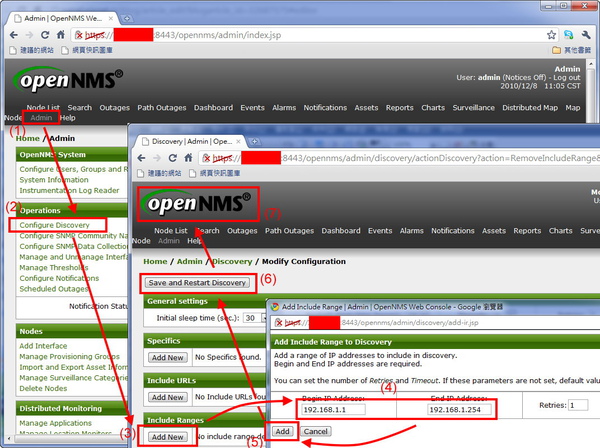Click Configure Discovery link
This screenshot has height=448, width=600.
click(54, 225)
